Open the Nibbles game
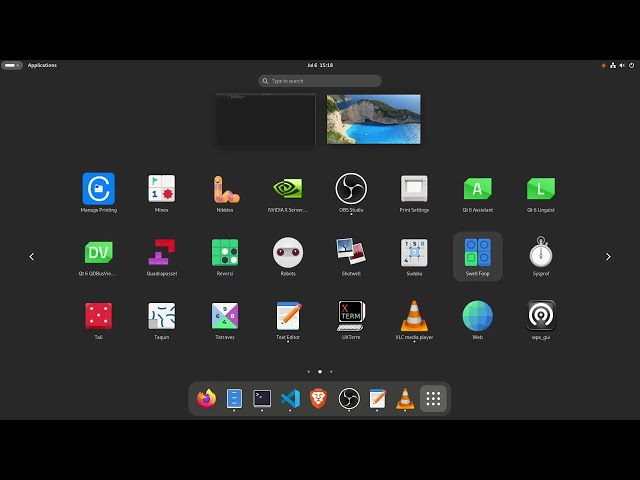 pos(225,193)
